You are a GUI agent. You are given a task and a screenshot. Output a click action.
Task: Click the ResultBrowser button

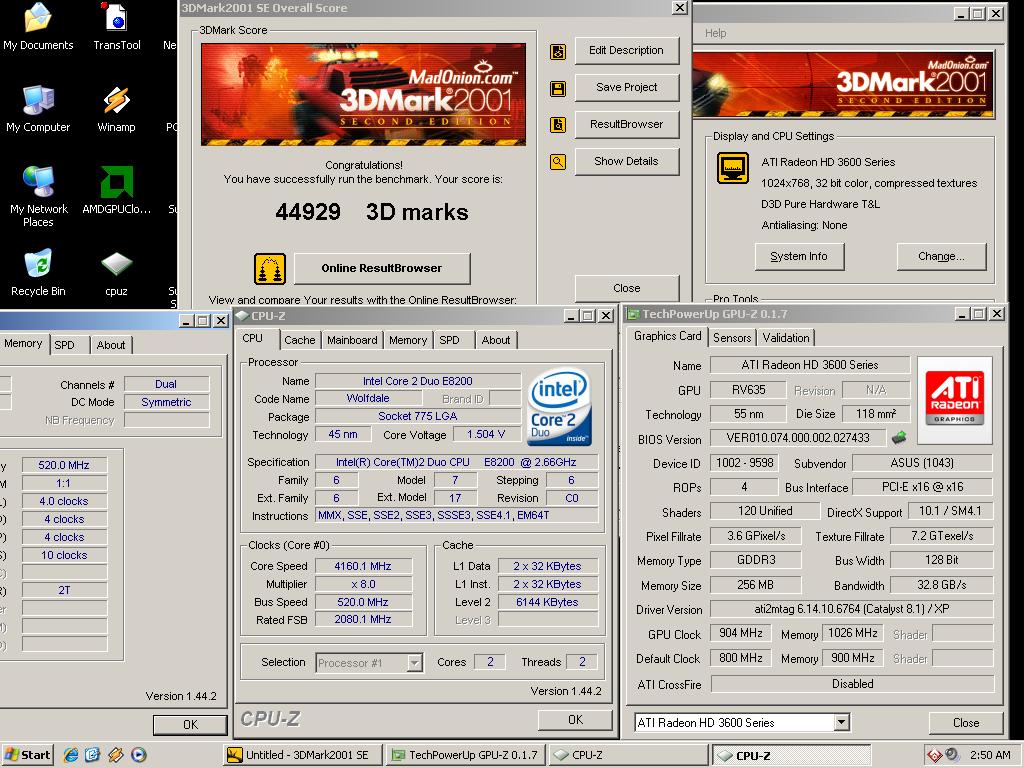tap(626, 124)
